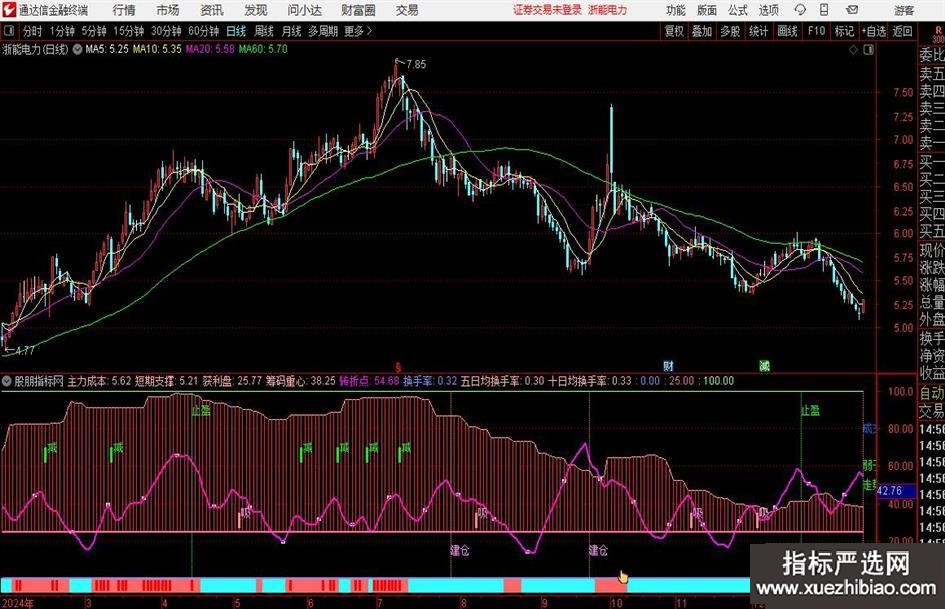Open the mail envelope icon
The width and height of the screenshot is (945, 609).
click(852, 10)
